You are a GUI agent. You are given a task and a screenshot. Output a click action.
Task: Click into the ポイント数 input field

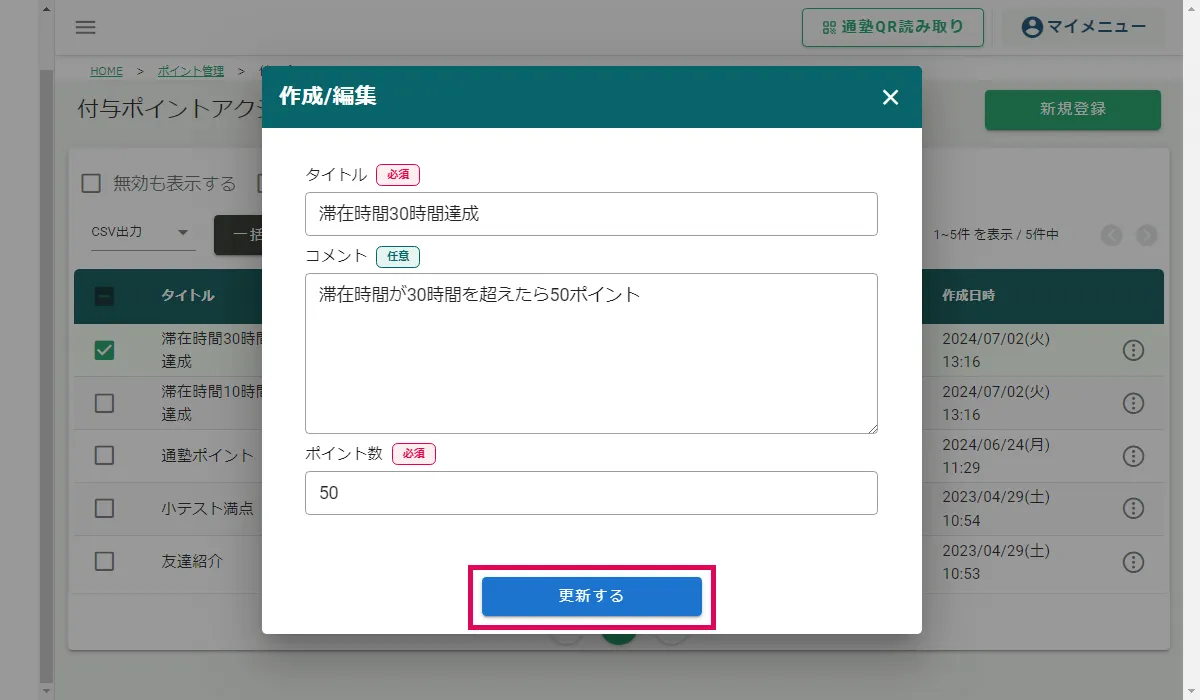click(591, 493)
